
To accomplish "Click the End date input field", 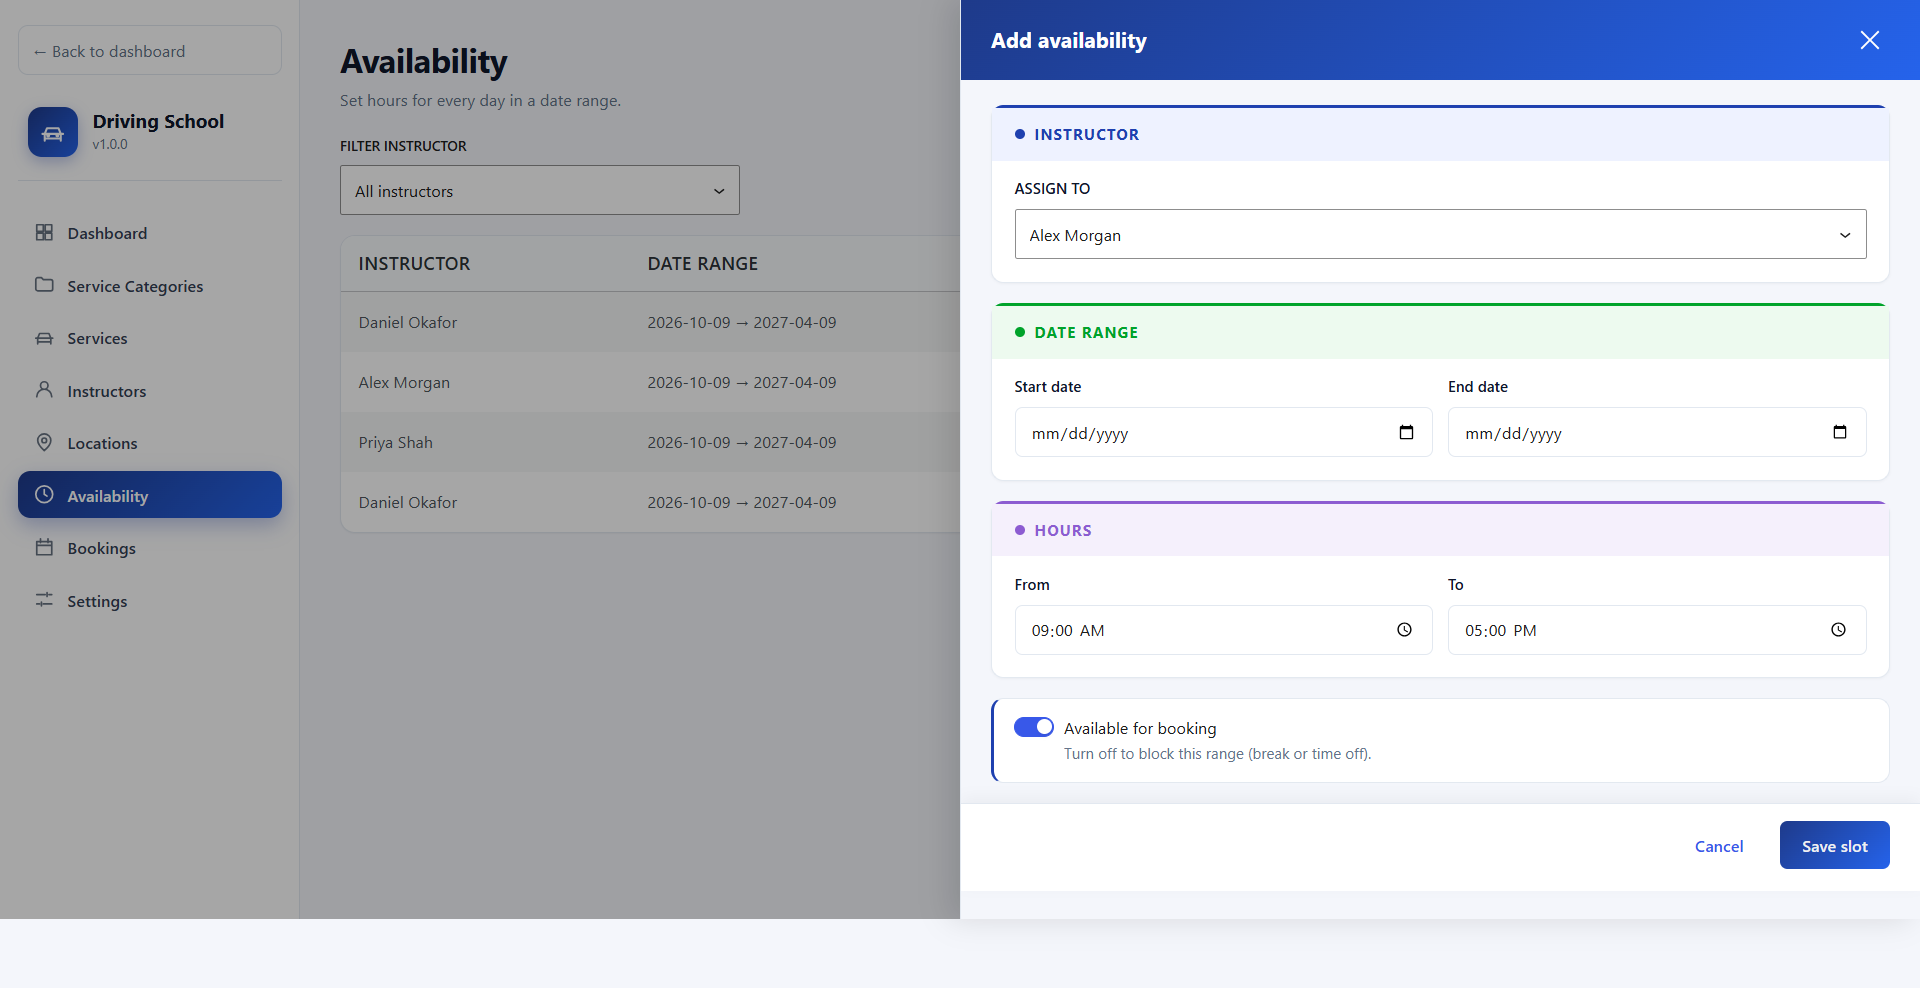I will pos(1657,432).
